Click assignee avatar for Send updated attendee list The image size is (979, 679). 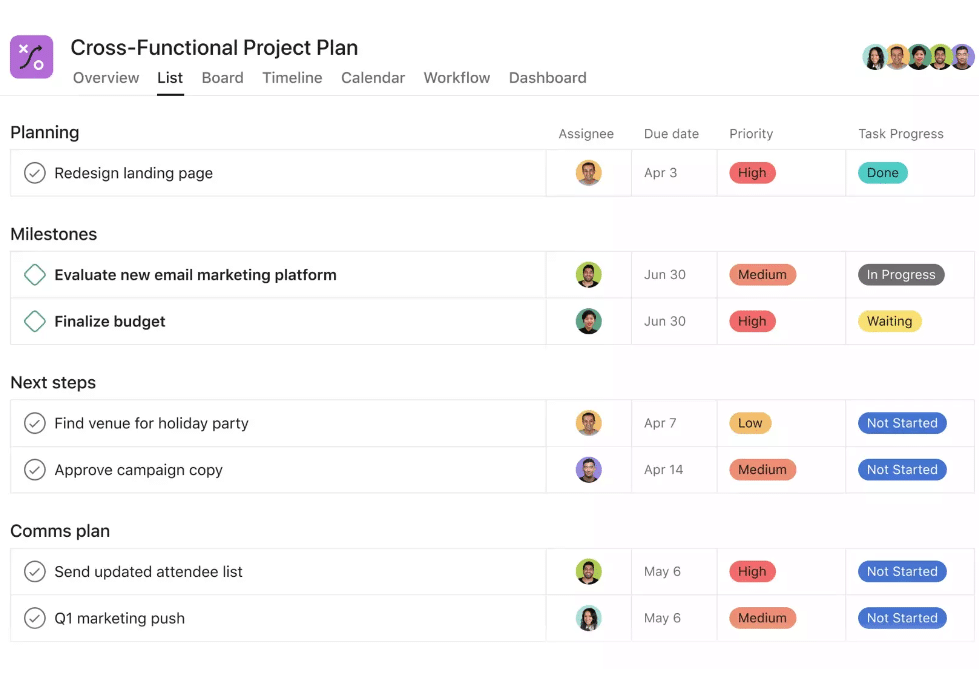tap(589, 572)
